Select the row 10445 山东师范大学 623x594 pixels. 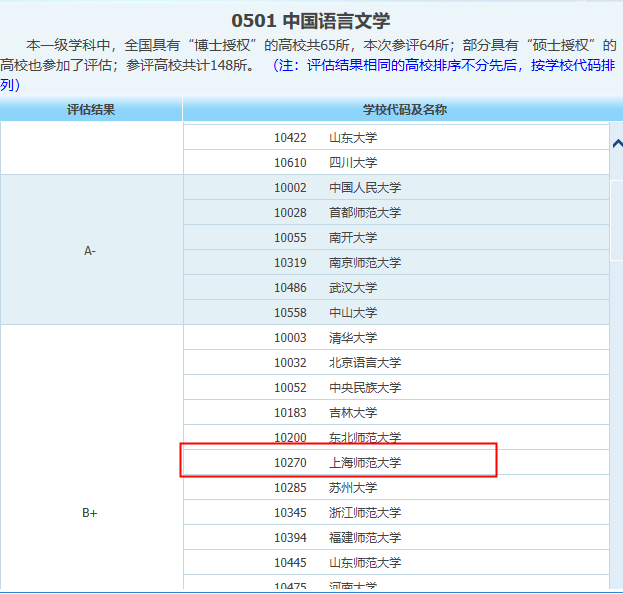click(396, 563)
